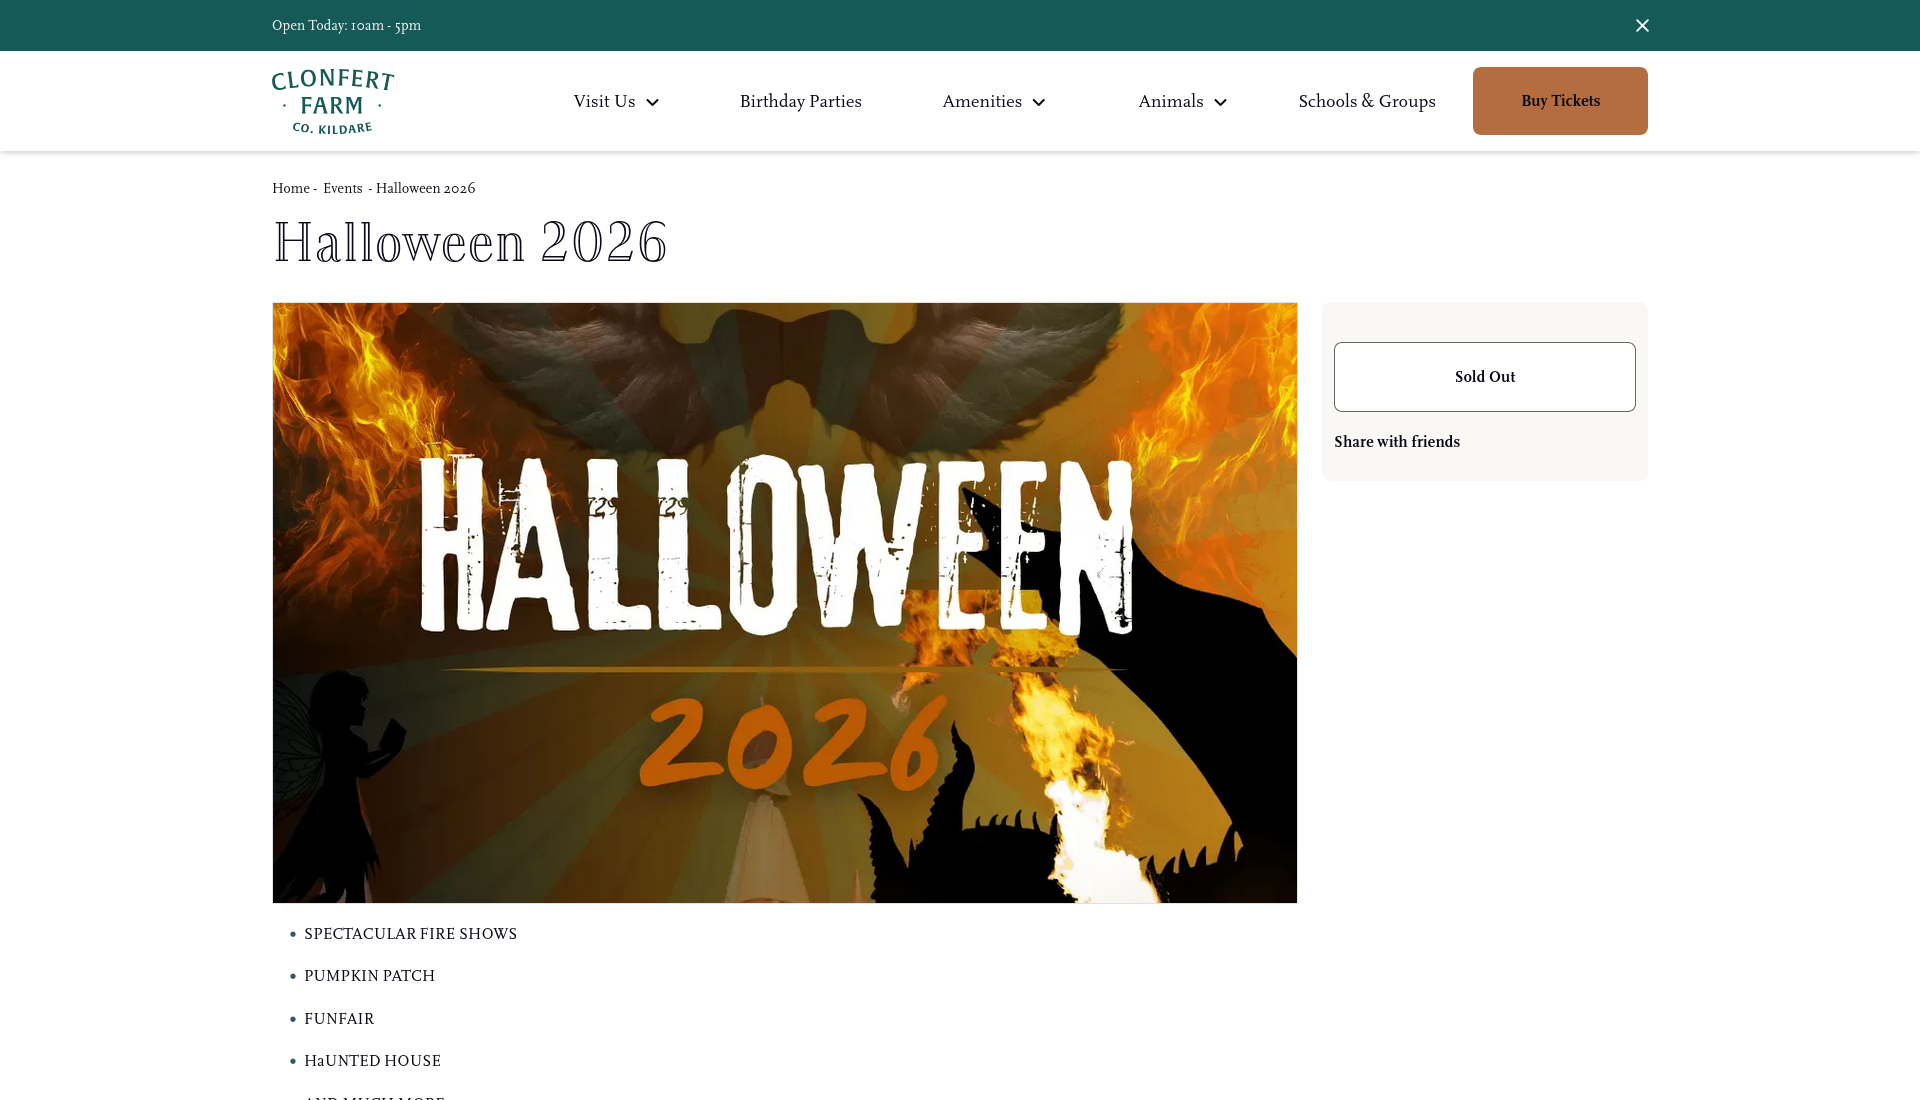Open Birthday Parties page

pyautogui.click(x=800, y=101)
